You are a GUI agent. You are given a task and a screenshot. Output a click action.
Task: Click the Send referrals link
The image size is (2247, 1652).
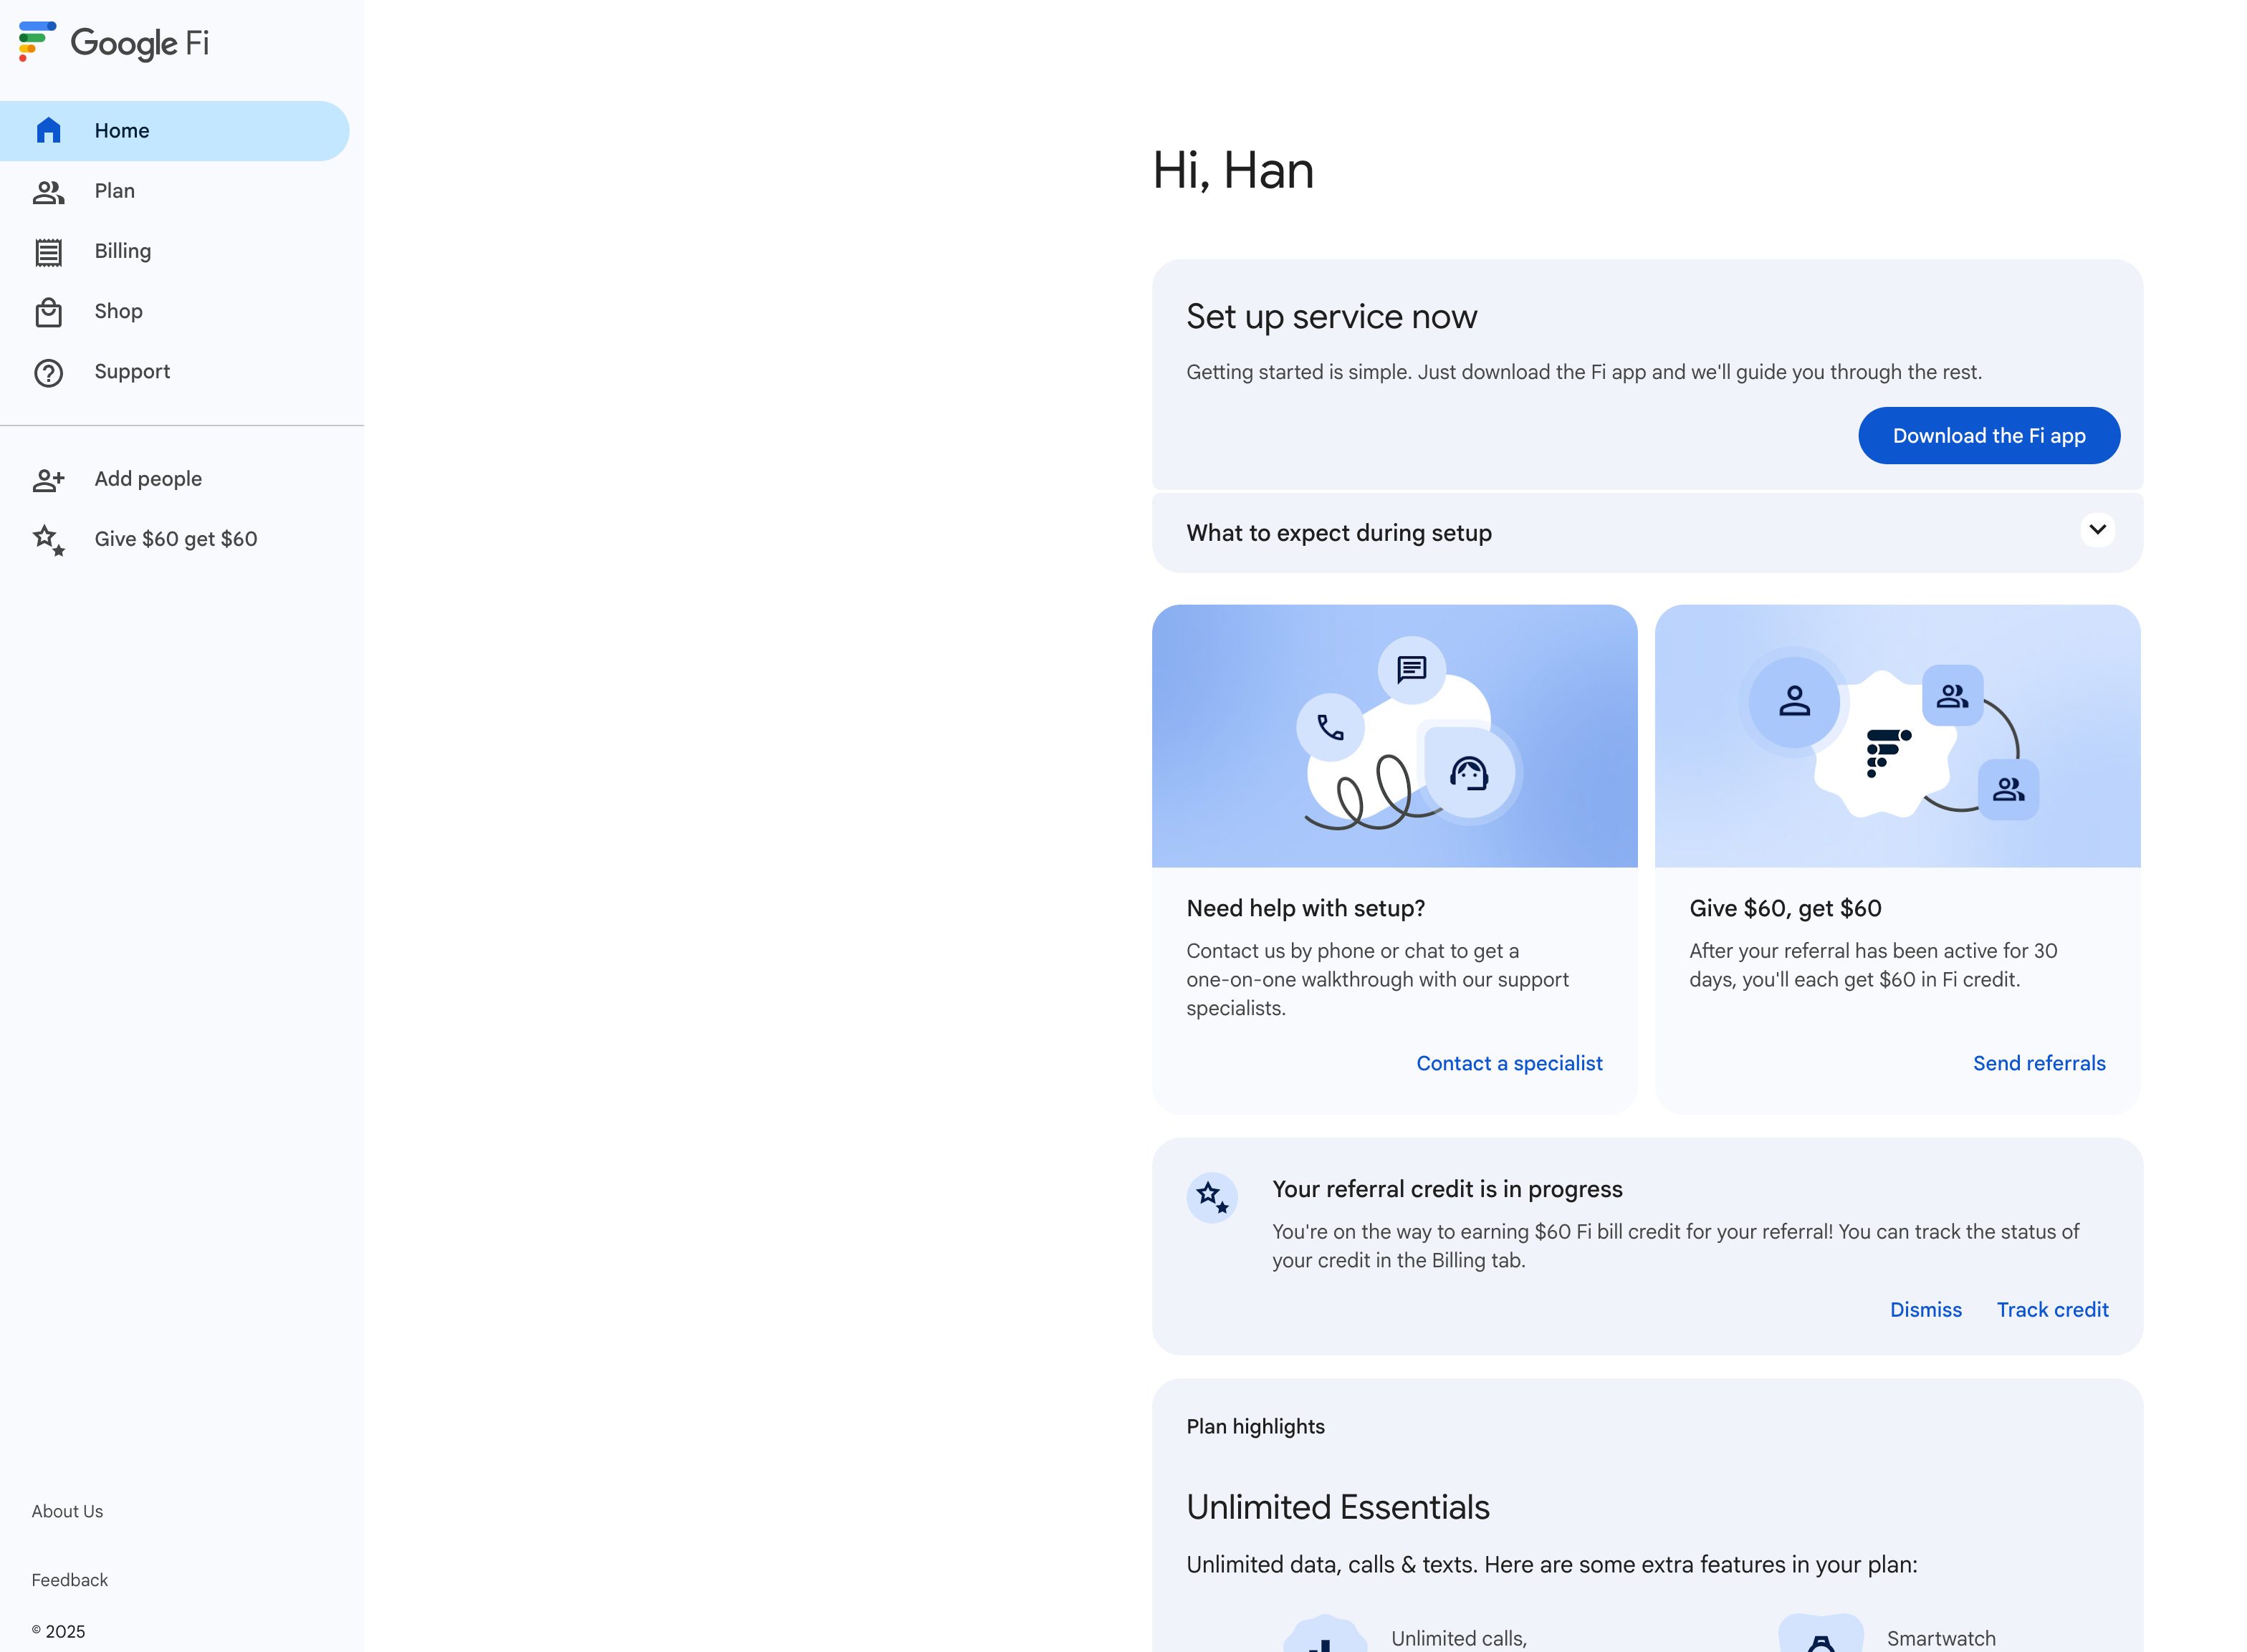(2038, 1063)
